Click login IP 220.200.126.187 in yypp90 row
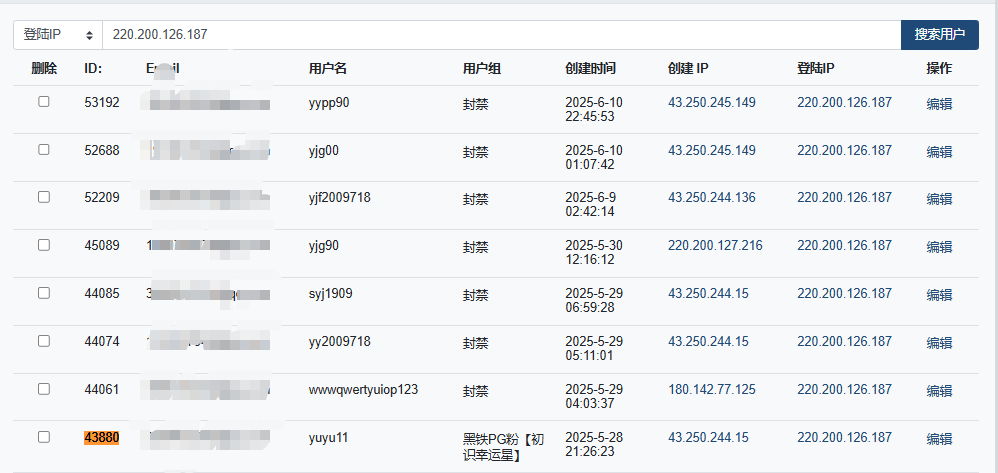 coord(844,102)
